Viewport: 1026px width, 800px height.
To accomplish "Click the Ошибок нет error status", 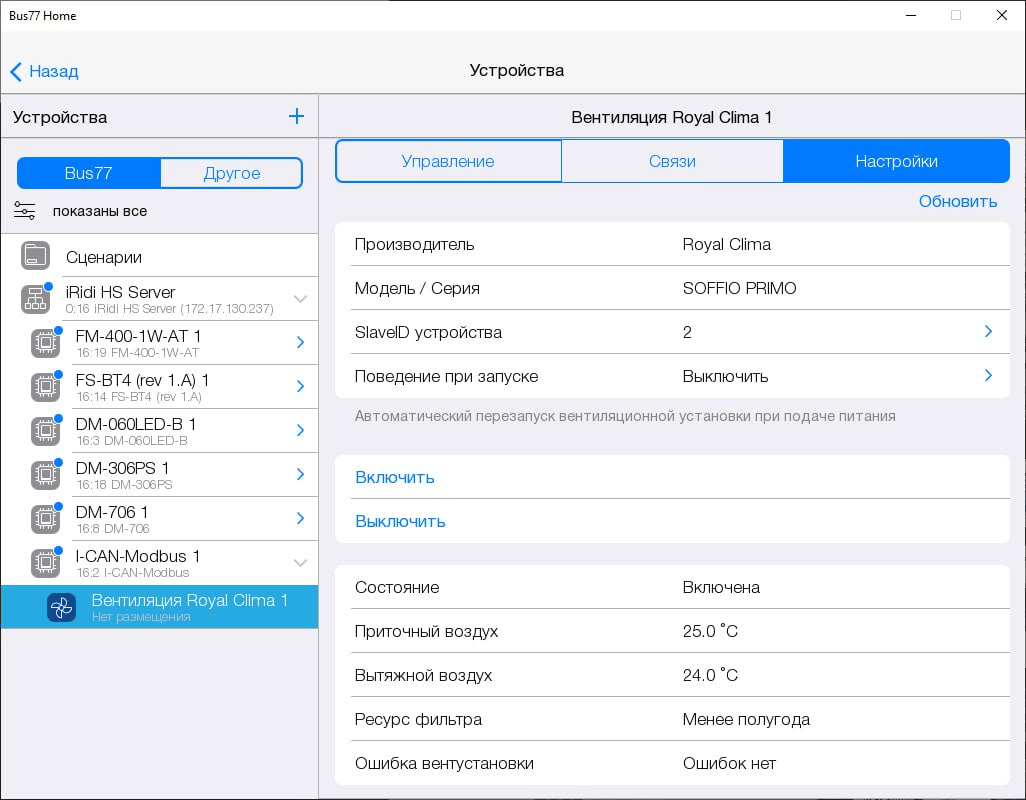I will 729,763.
